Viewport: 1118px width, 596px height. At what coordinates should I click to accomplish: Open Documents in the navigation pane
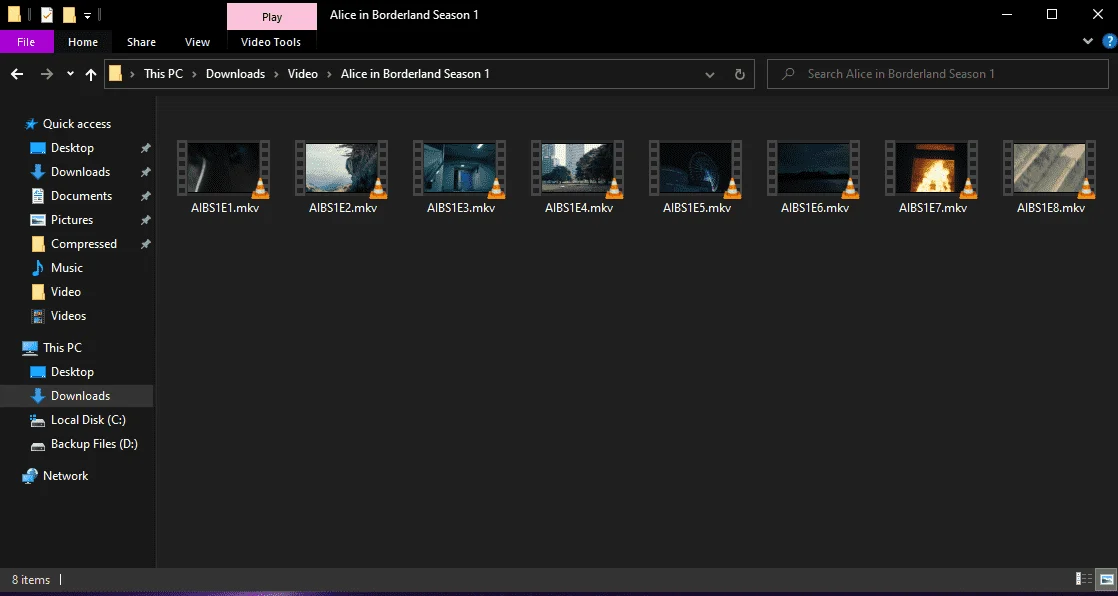[81, 196]
